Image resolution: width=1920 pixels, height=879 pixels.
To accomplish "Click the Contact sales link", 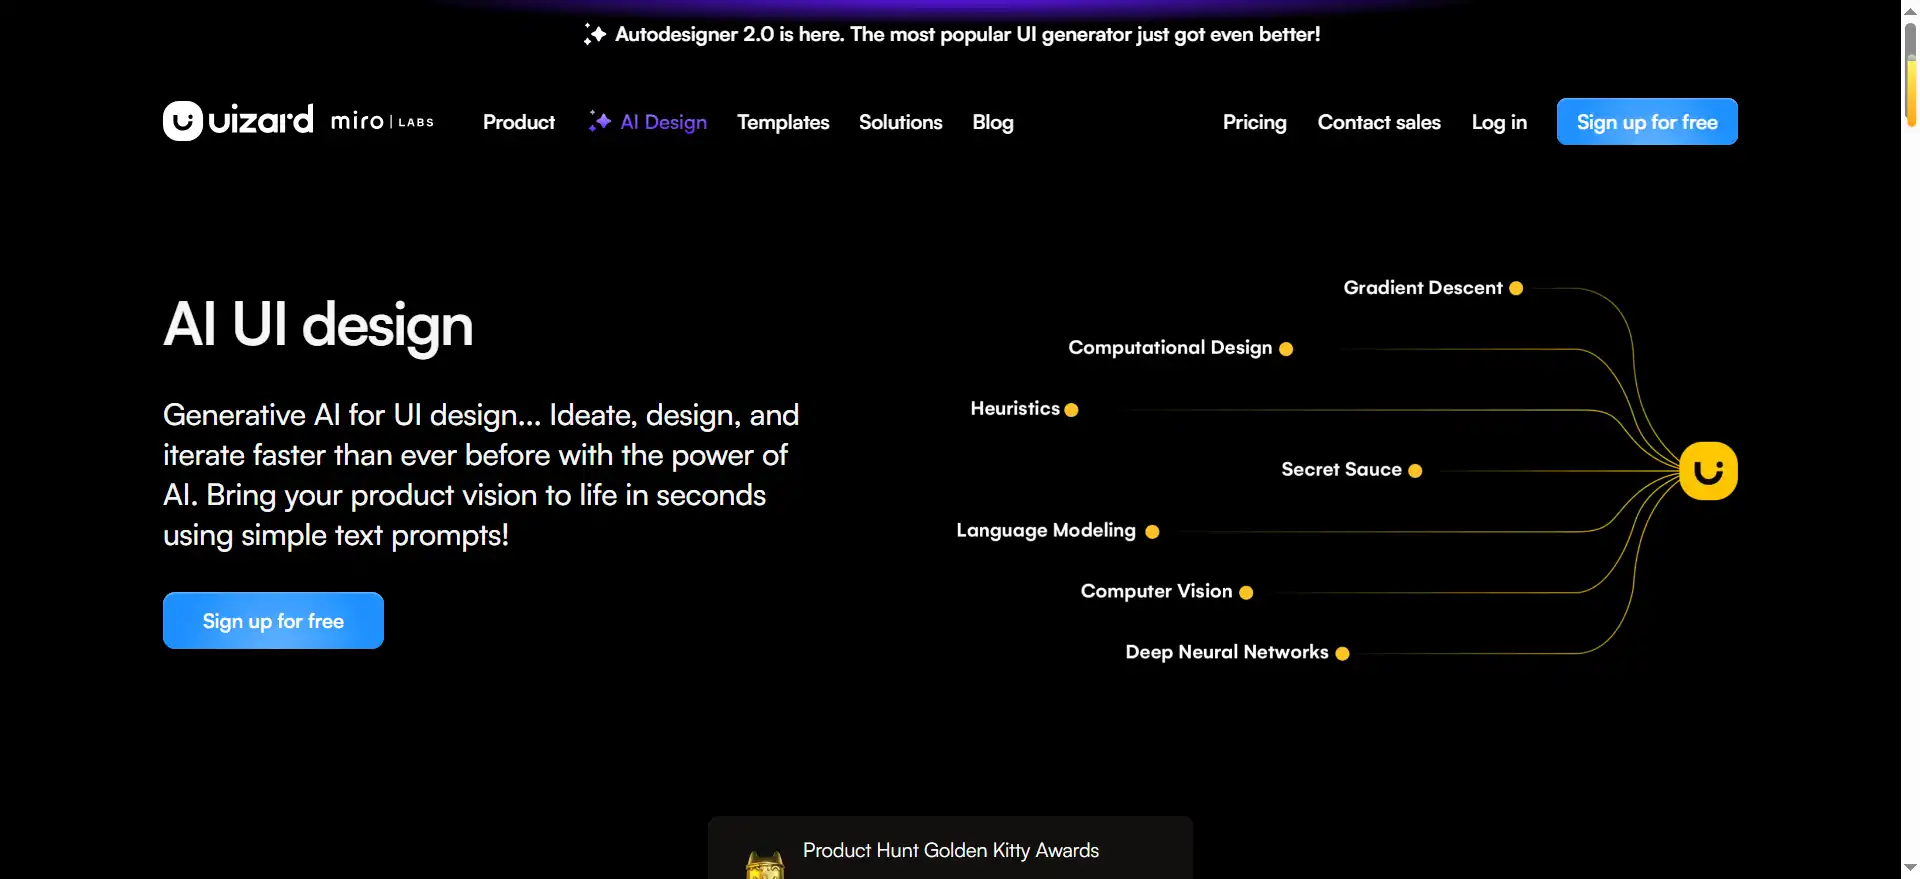I will pos(1379,122).
